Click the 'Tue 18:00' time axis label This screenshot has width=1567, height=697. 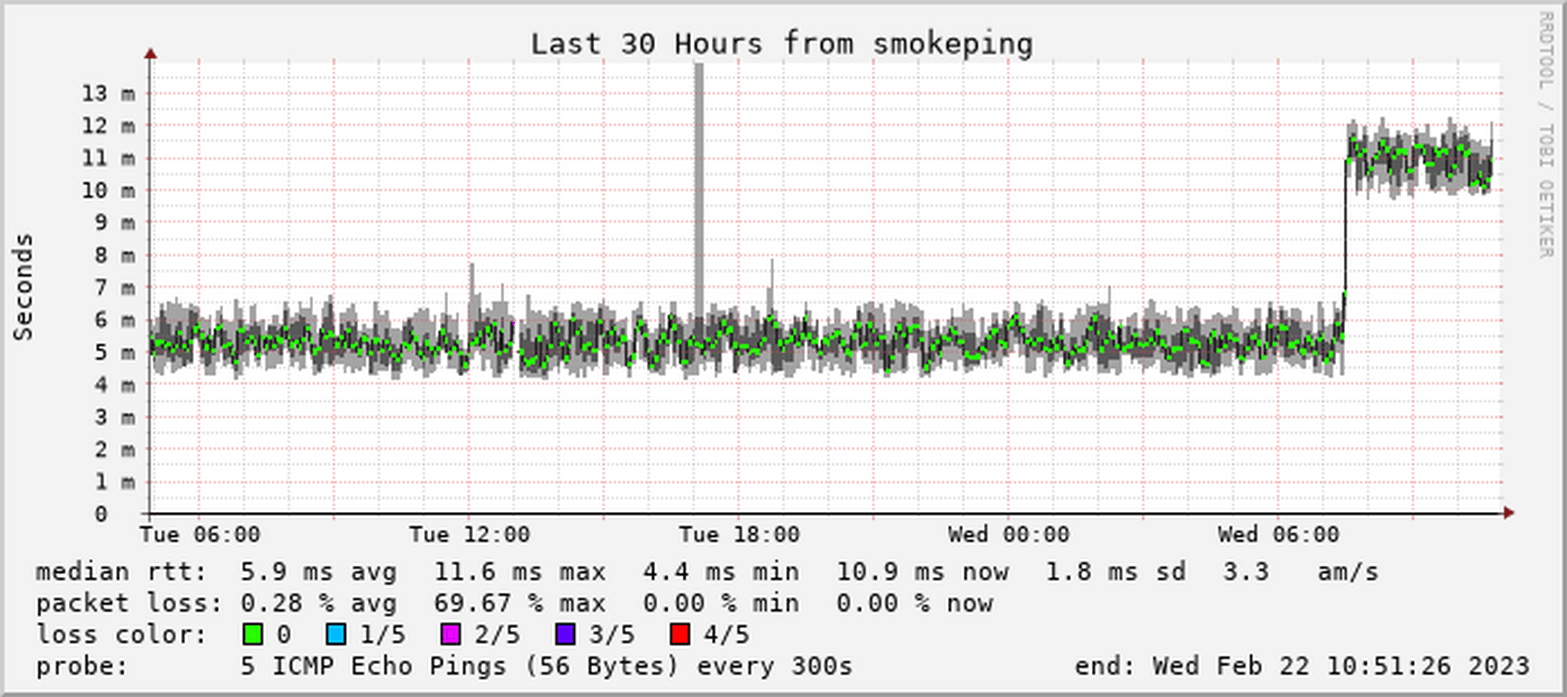click(739, 534)
